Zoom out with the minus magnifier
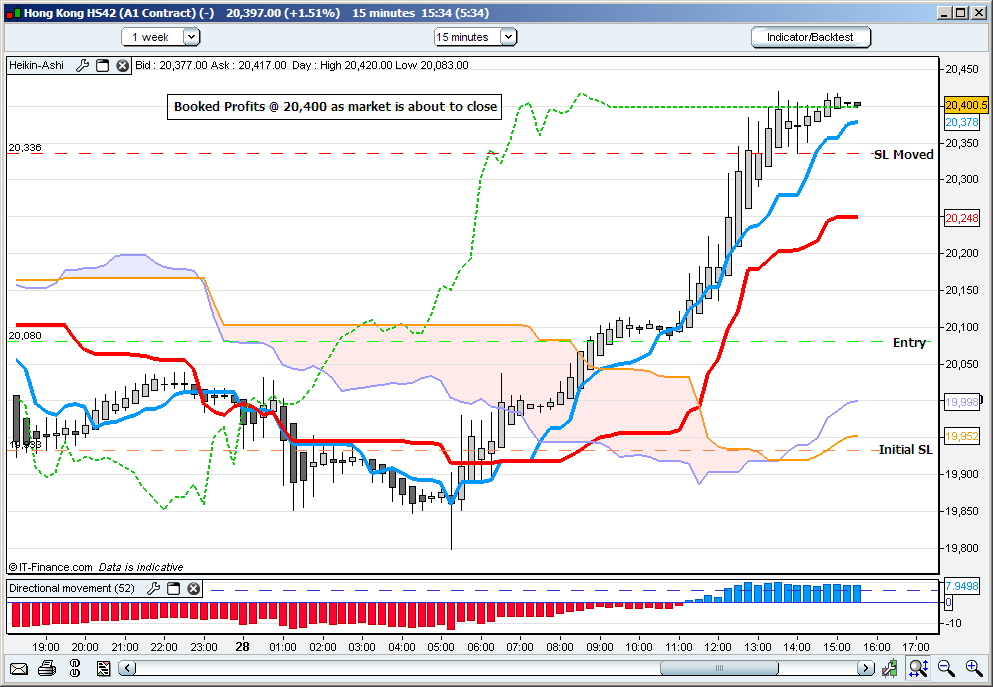Viewport: 993px width, 687px height. 945,667
